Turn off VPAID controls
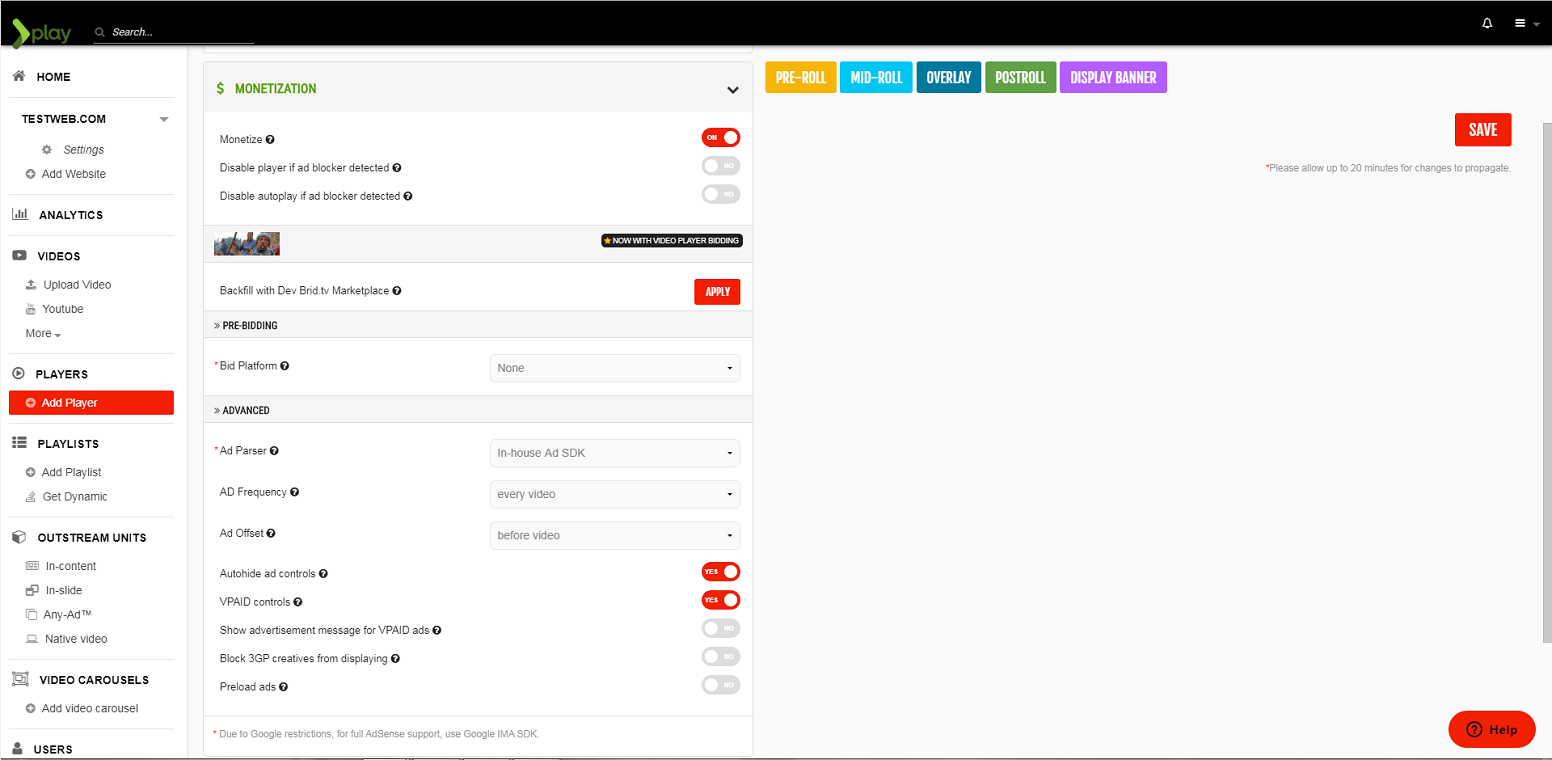 point(721,599)
